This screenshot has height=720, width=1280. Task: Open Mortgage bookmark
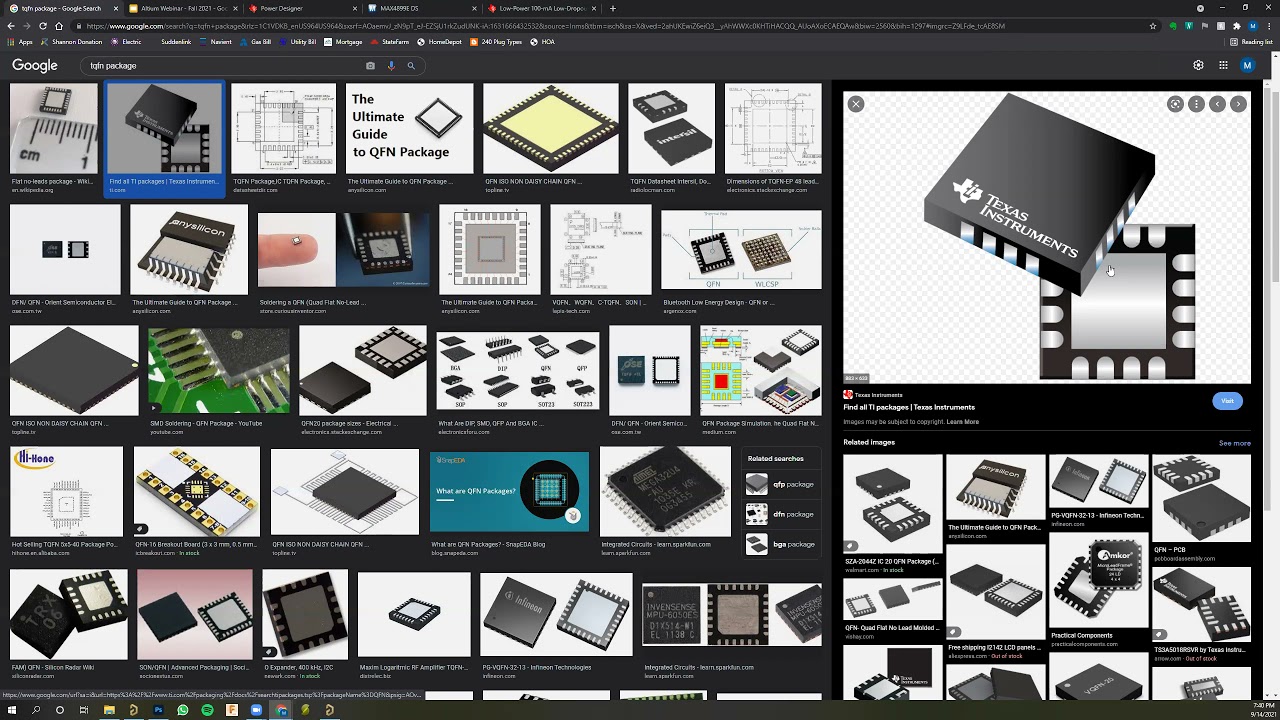pos(343,42)
